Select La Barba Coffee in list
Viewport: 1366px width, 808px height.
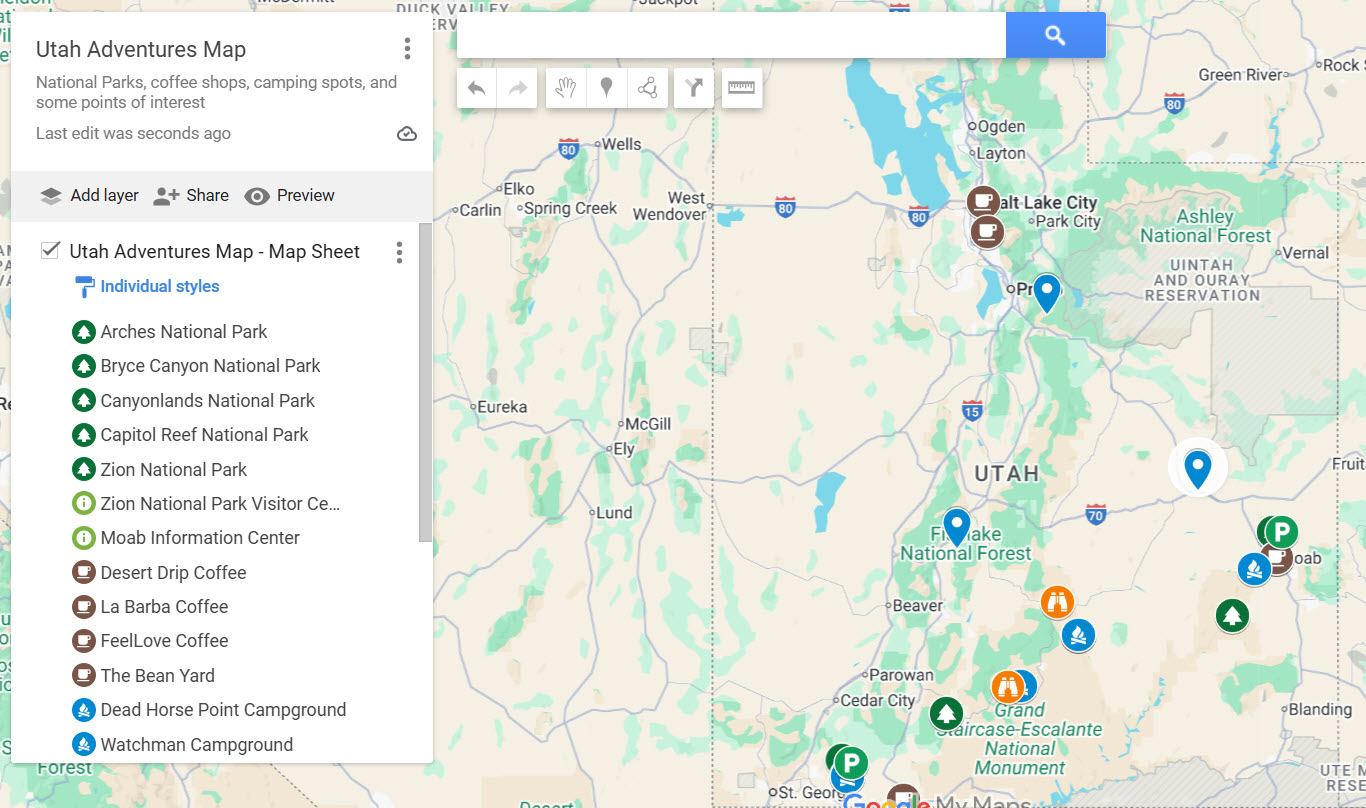pos(164,607)
